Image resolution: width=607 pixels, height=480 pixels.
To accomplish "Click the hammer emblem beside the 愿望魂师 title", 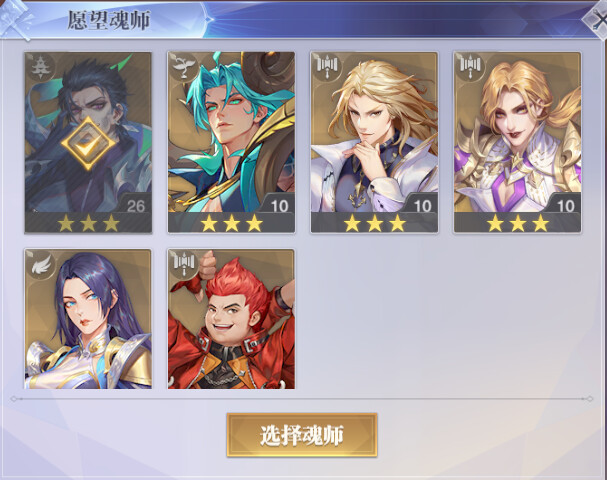I will click(x=15, y=19).
